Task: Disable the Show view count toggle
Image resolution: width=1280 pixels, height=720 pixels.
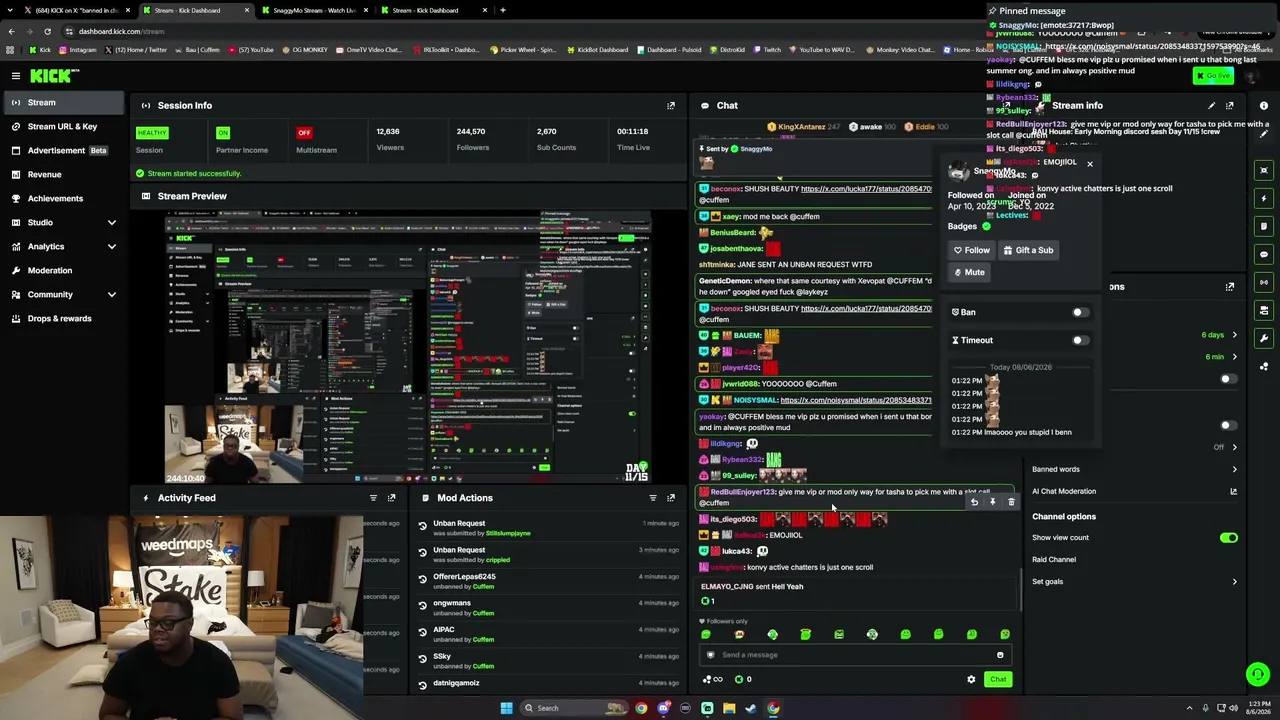Action: [x=1228, y=538]
